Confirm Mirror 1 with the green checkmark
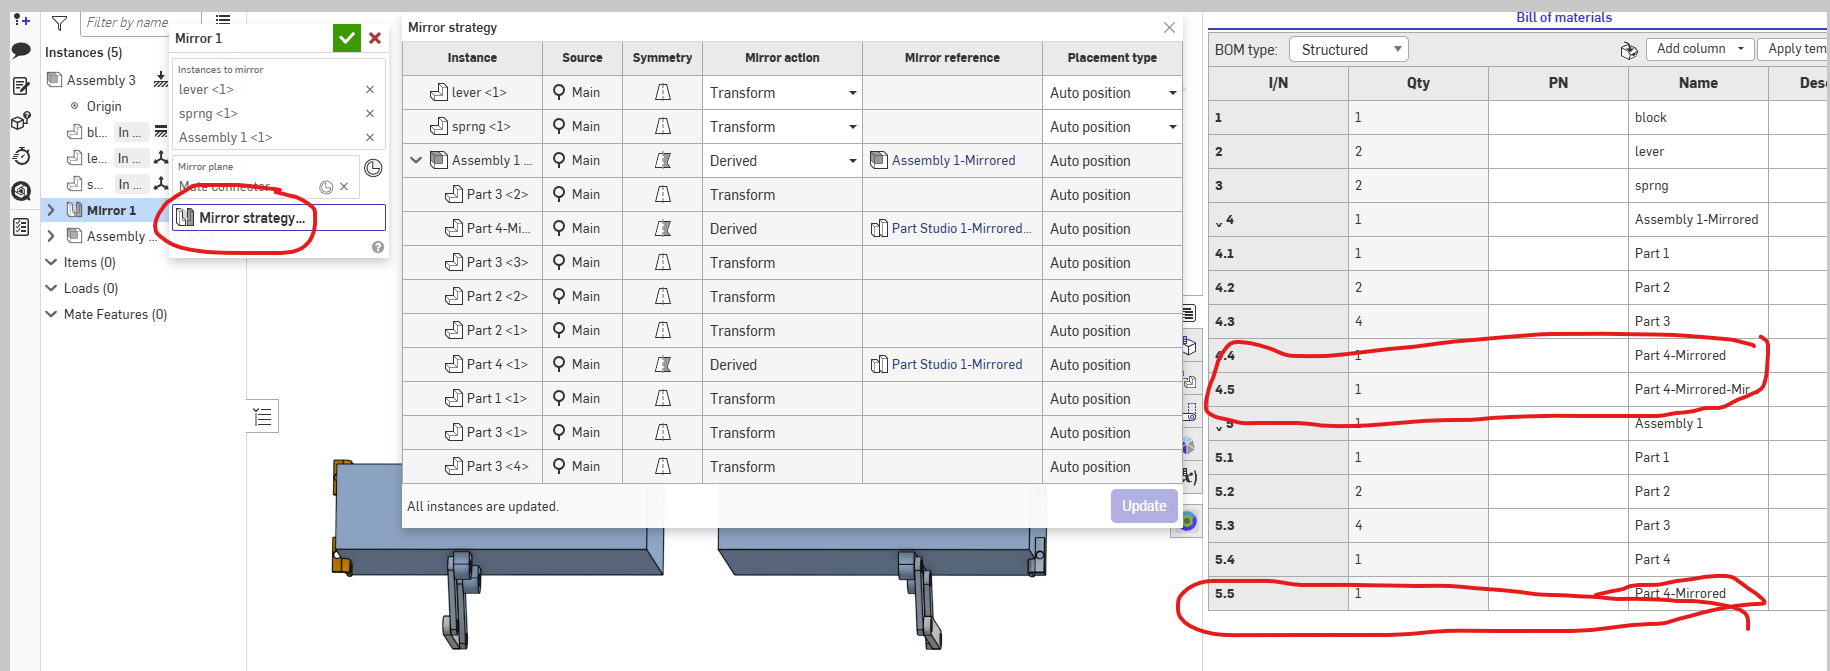 click(347, 38)
